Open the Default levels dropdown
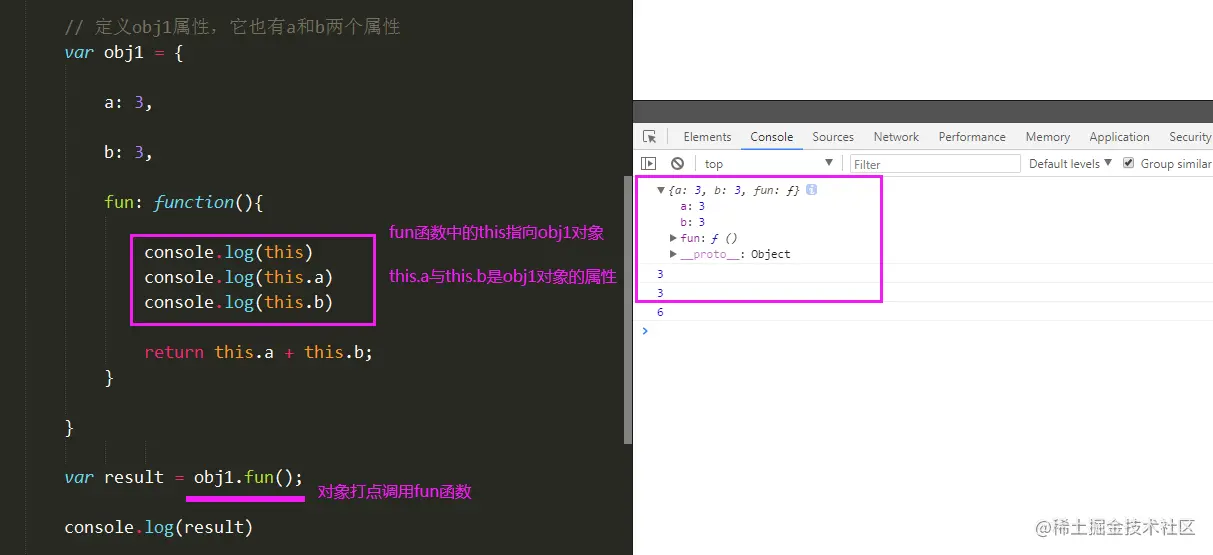This screenshot has width=1213, height=555. click(1070, 163)
